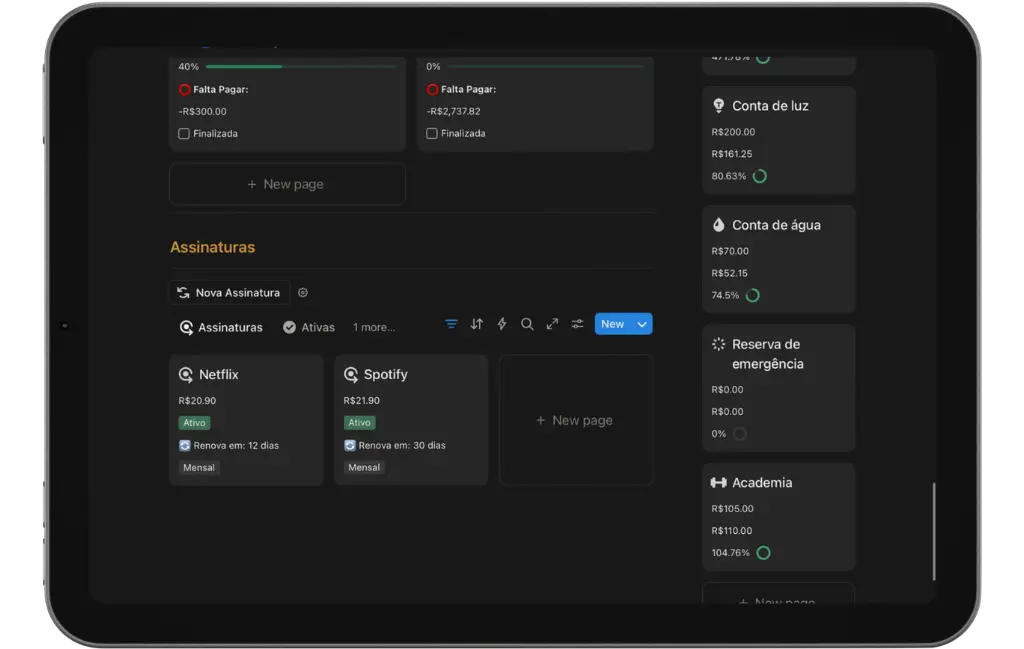Open the Academia card title
This screenshot has width=1024, height=649.
pos(762,483)
